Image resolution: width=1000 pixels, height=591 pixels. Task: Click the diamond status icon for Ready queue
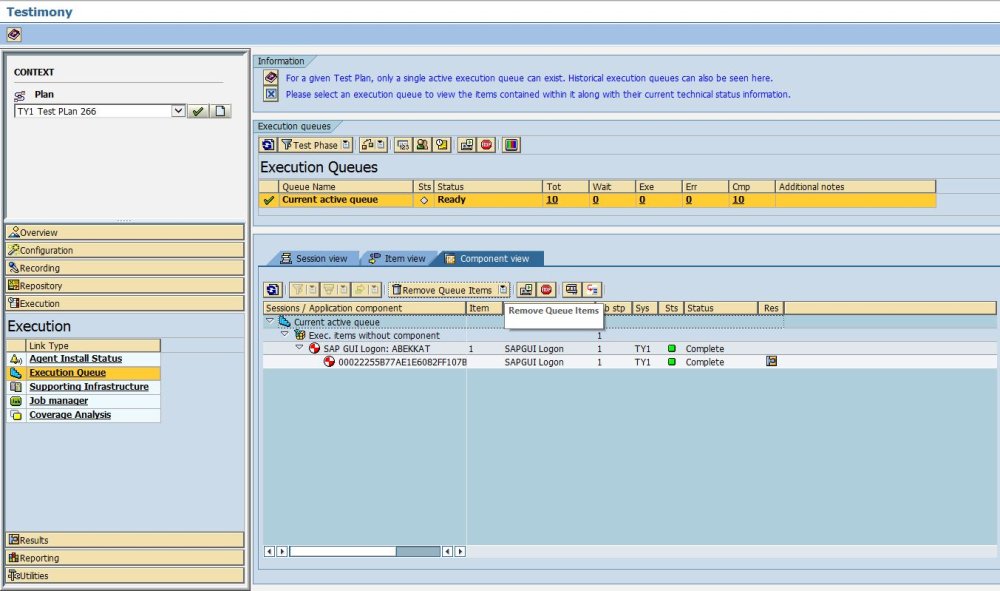click(424, 200)
